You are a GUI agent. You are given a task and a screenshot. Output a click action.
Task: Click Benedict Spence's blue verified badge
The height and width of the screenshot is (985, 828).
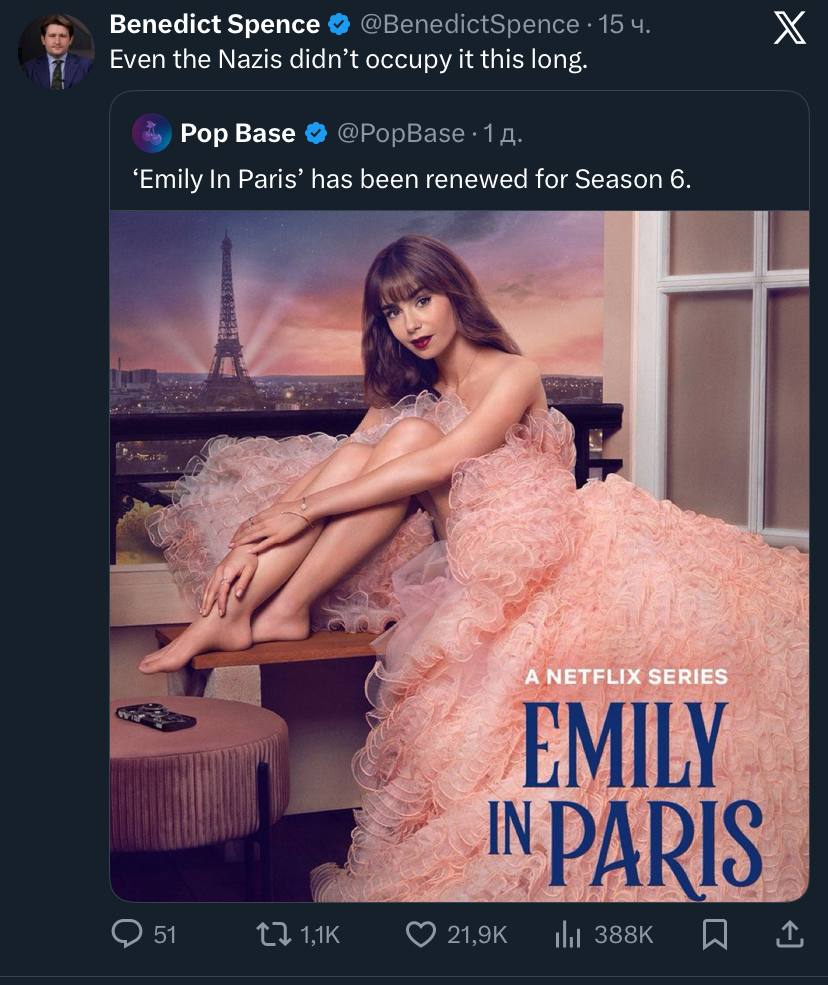pos(338,25)
